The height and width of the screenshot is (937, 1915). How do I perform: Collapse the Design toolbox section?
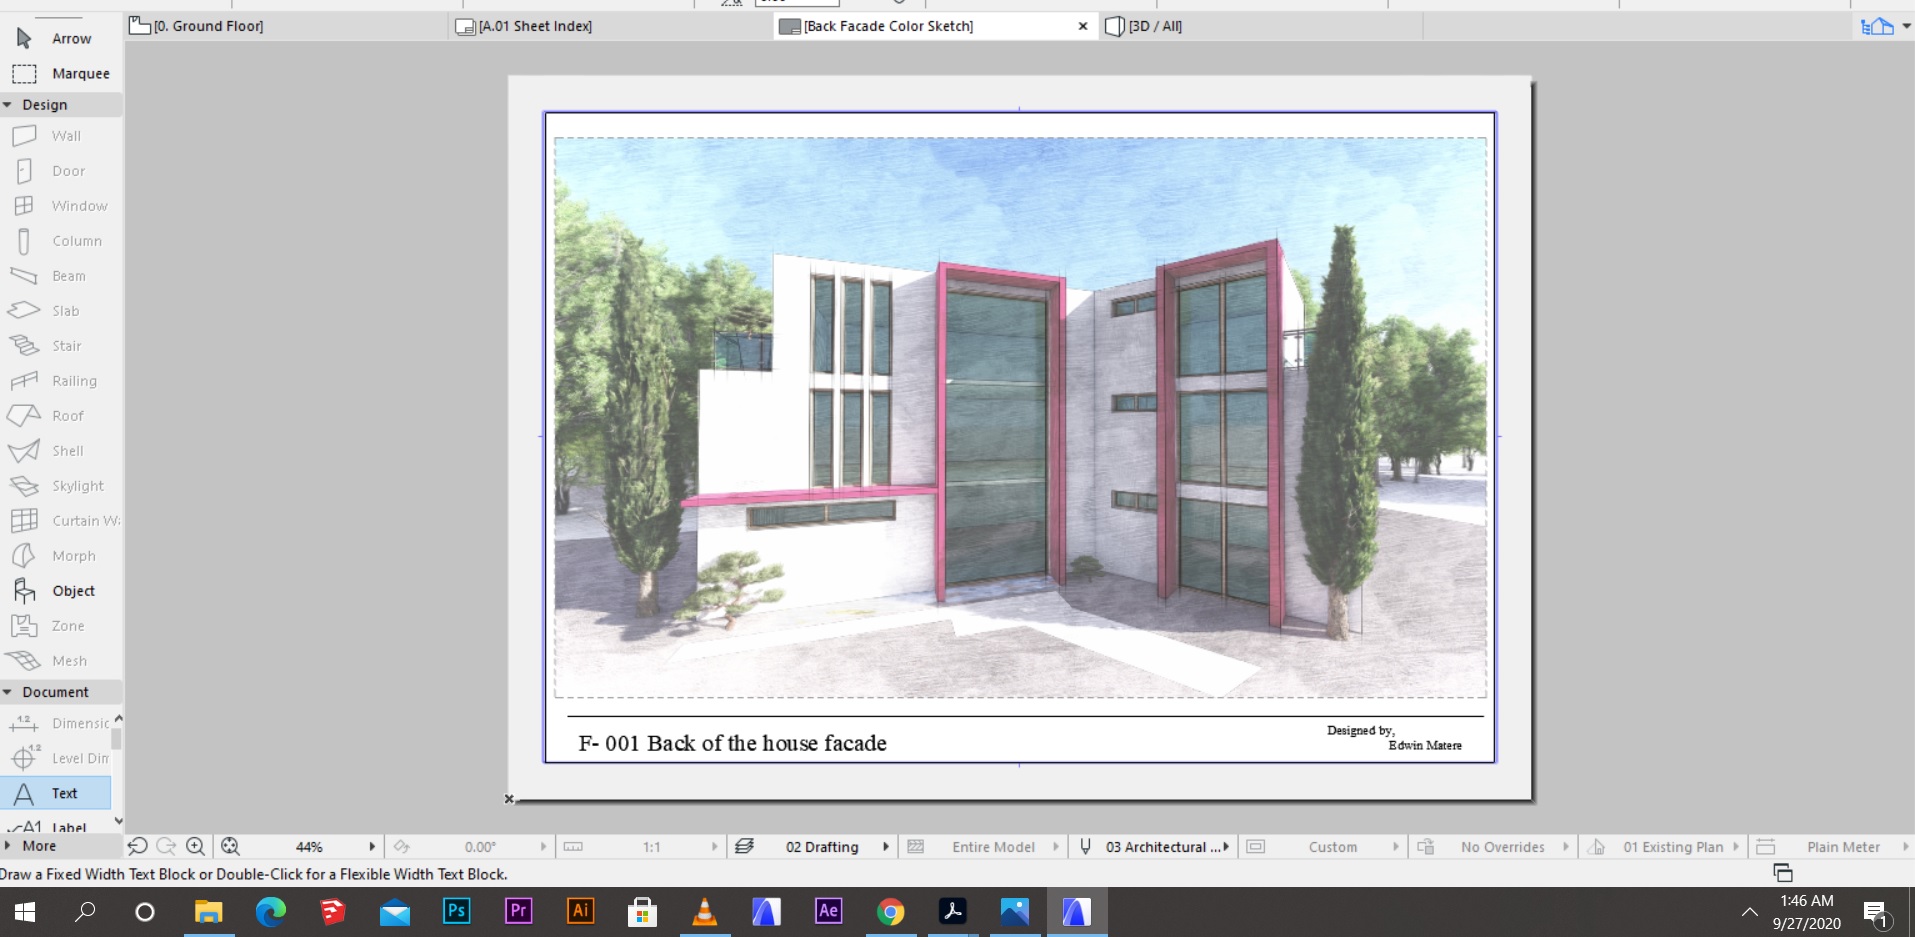(x=8, y=104)
